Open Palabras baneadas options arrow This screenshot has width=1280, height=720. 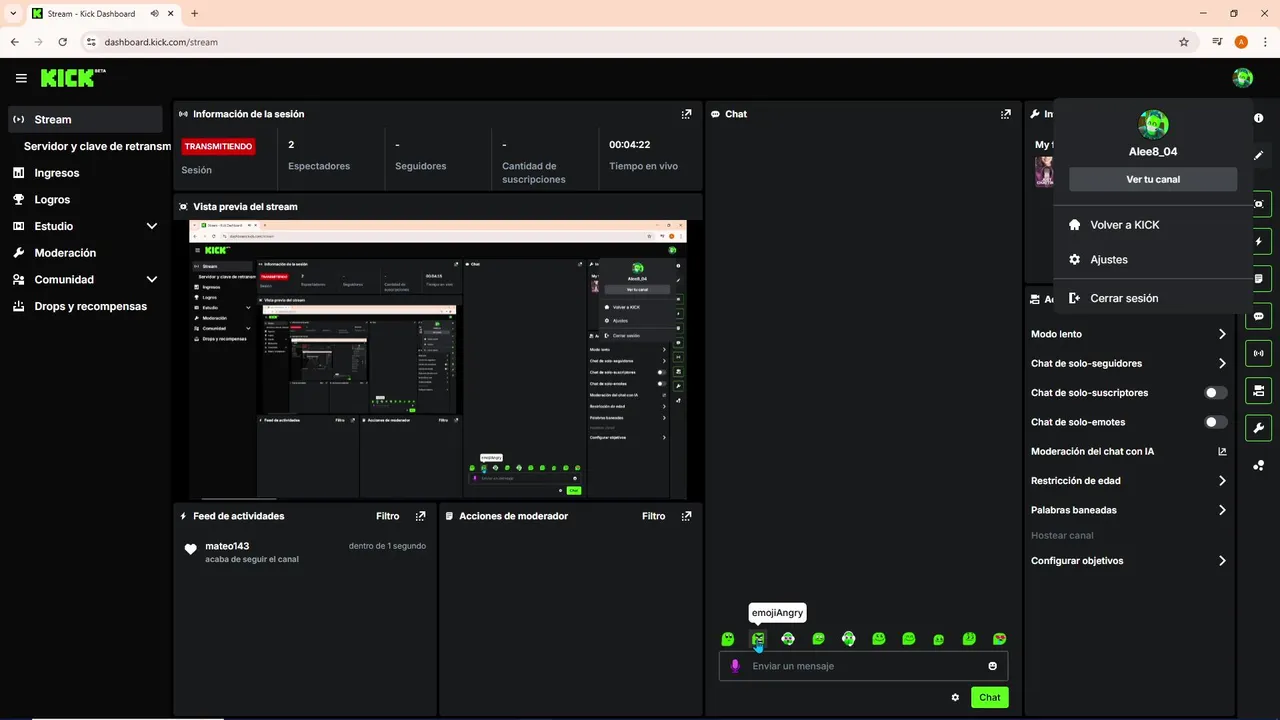pyautogui.click(x=1222, y=510)
